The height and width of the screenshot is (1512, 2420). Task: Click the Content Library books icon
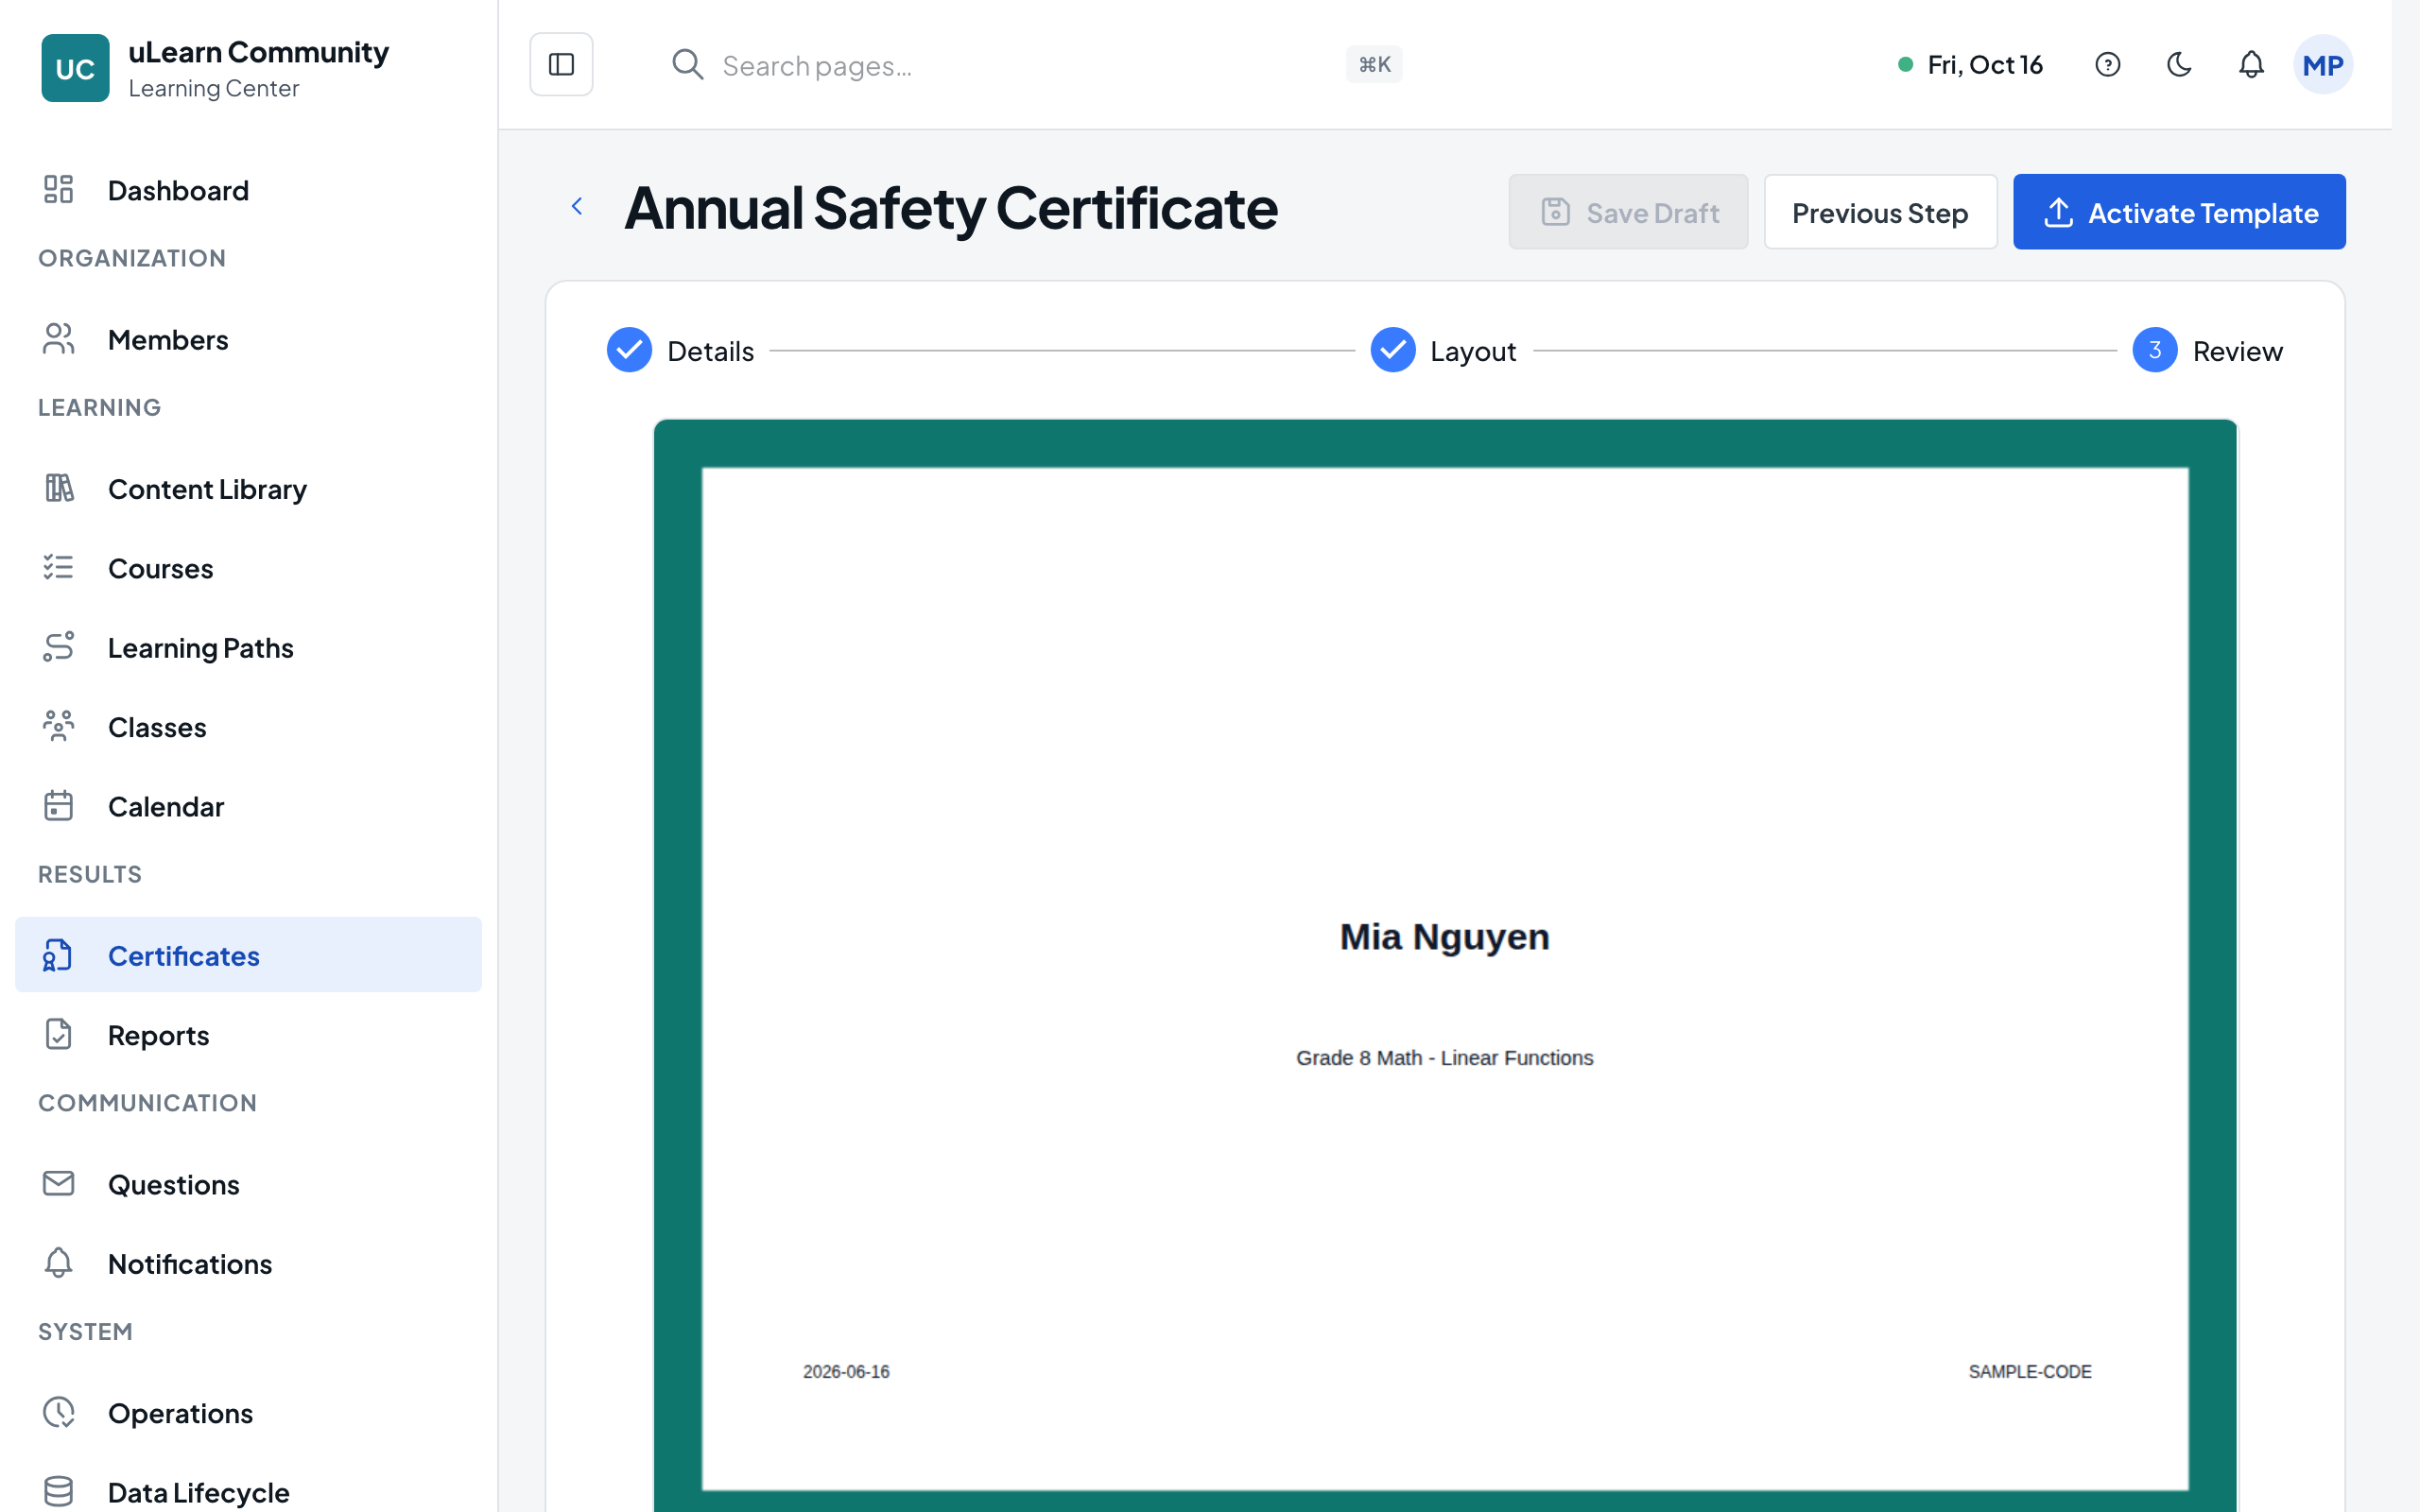pos(58,488)
